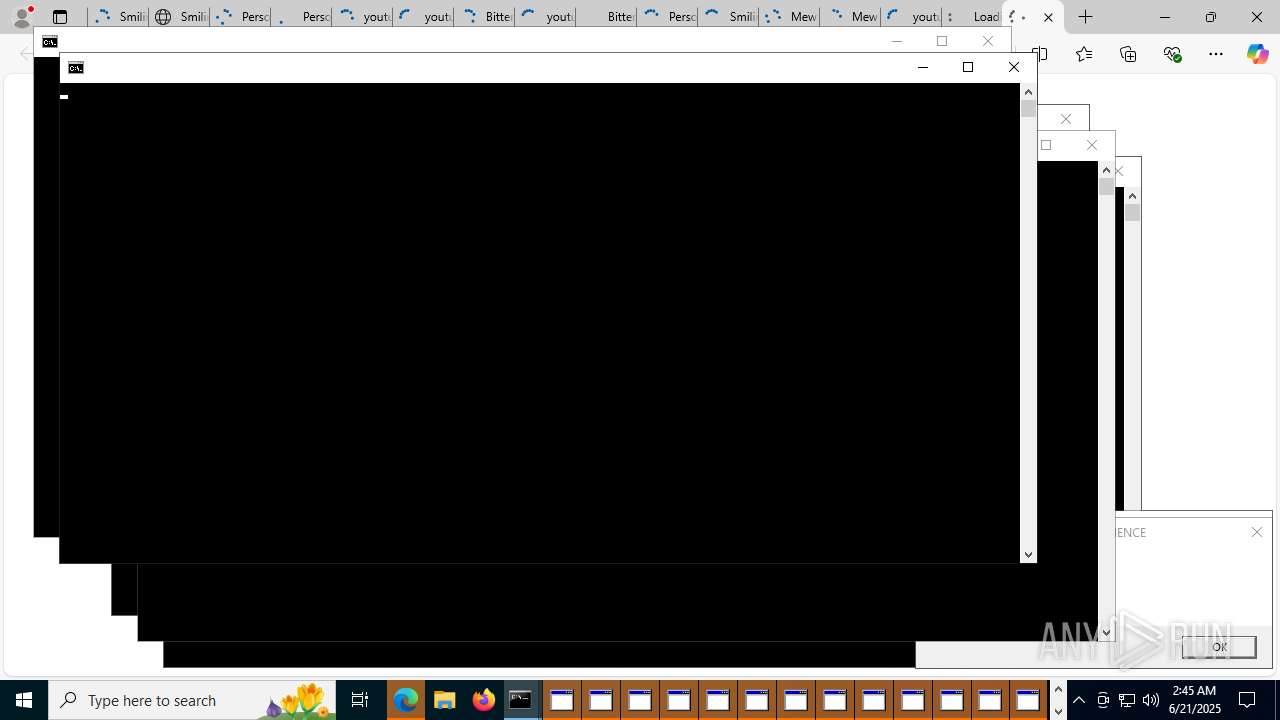Show previous row of taskbar apps
Screen dimensions: 1280x720
pyautogui.click(x=1058, y=690)
